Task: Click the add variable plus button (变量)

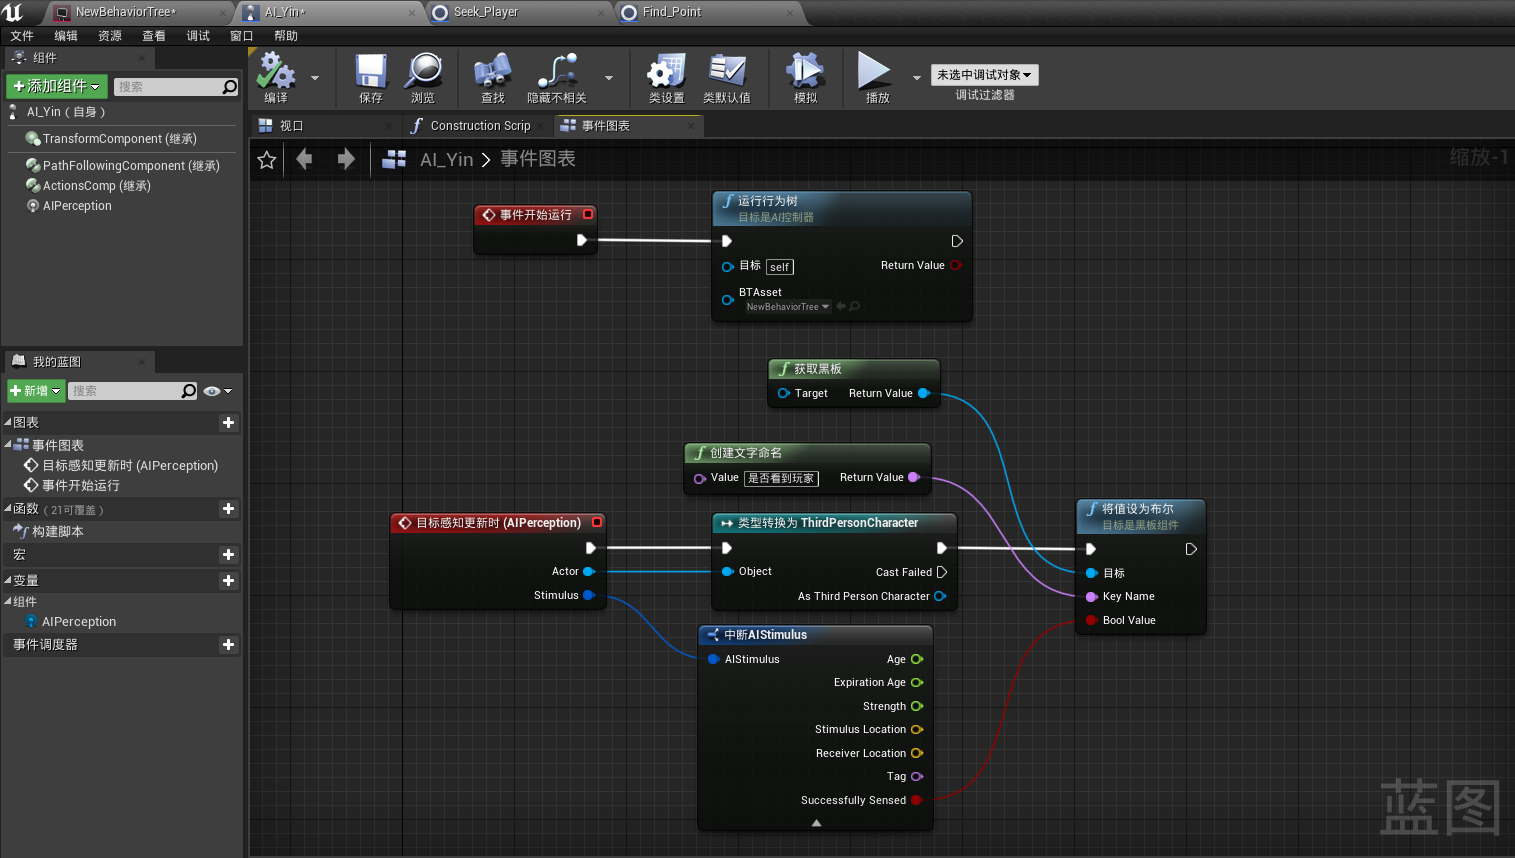Action: [228, 581]
